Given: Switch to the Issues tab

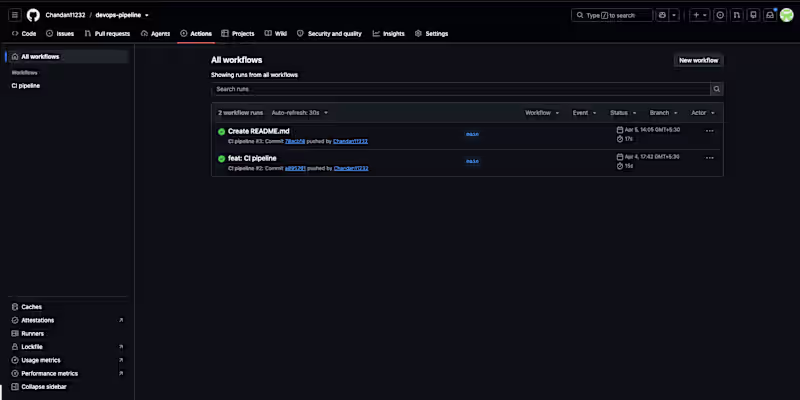Looking at the screenshot, I should tap(60, 34).
